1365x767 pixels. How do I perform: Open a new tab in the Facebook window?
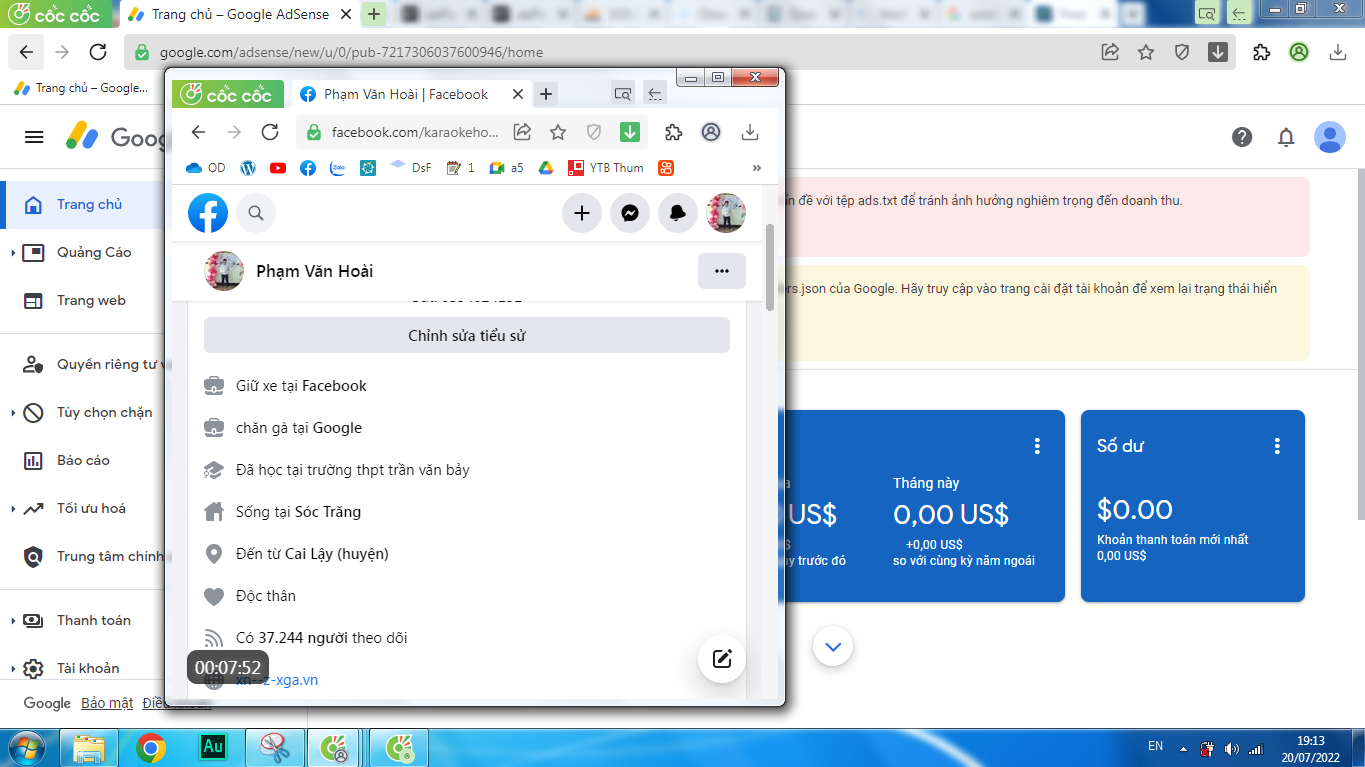pos(546,94)
